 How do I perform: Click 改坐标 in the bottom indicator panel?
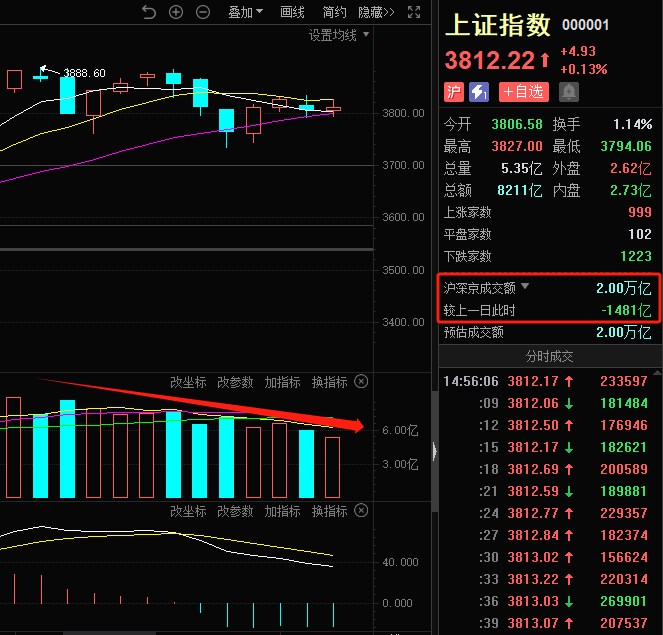pyautogui.click(x=188, y=511)
